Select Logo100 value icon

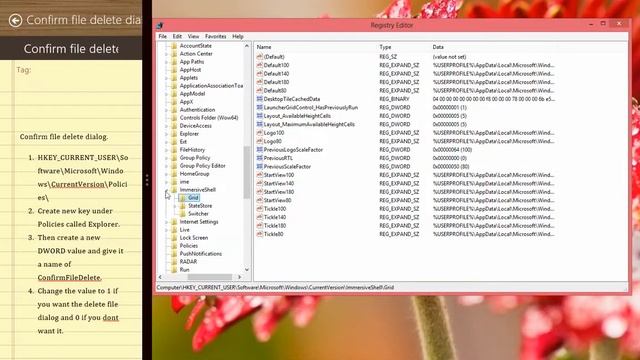coord(260,133)
